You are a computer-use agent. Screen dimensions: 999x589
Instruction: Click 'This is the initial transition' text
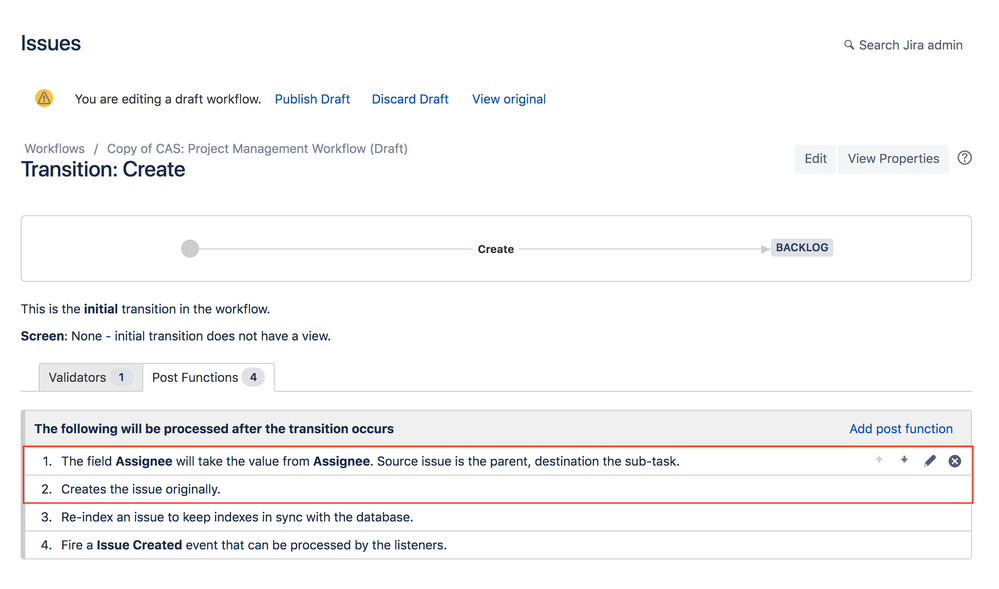click(x=145, y=309)
